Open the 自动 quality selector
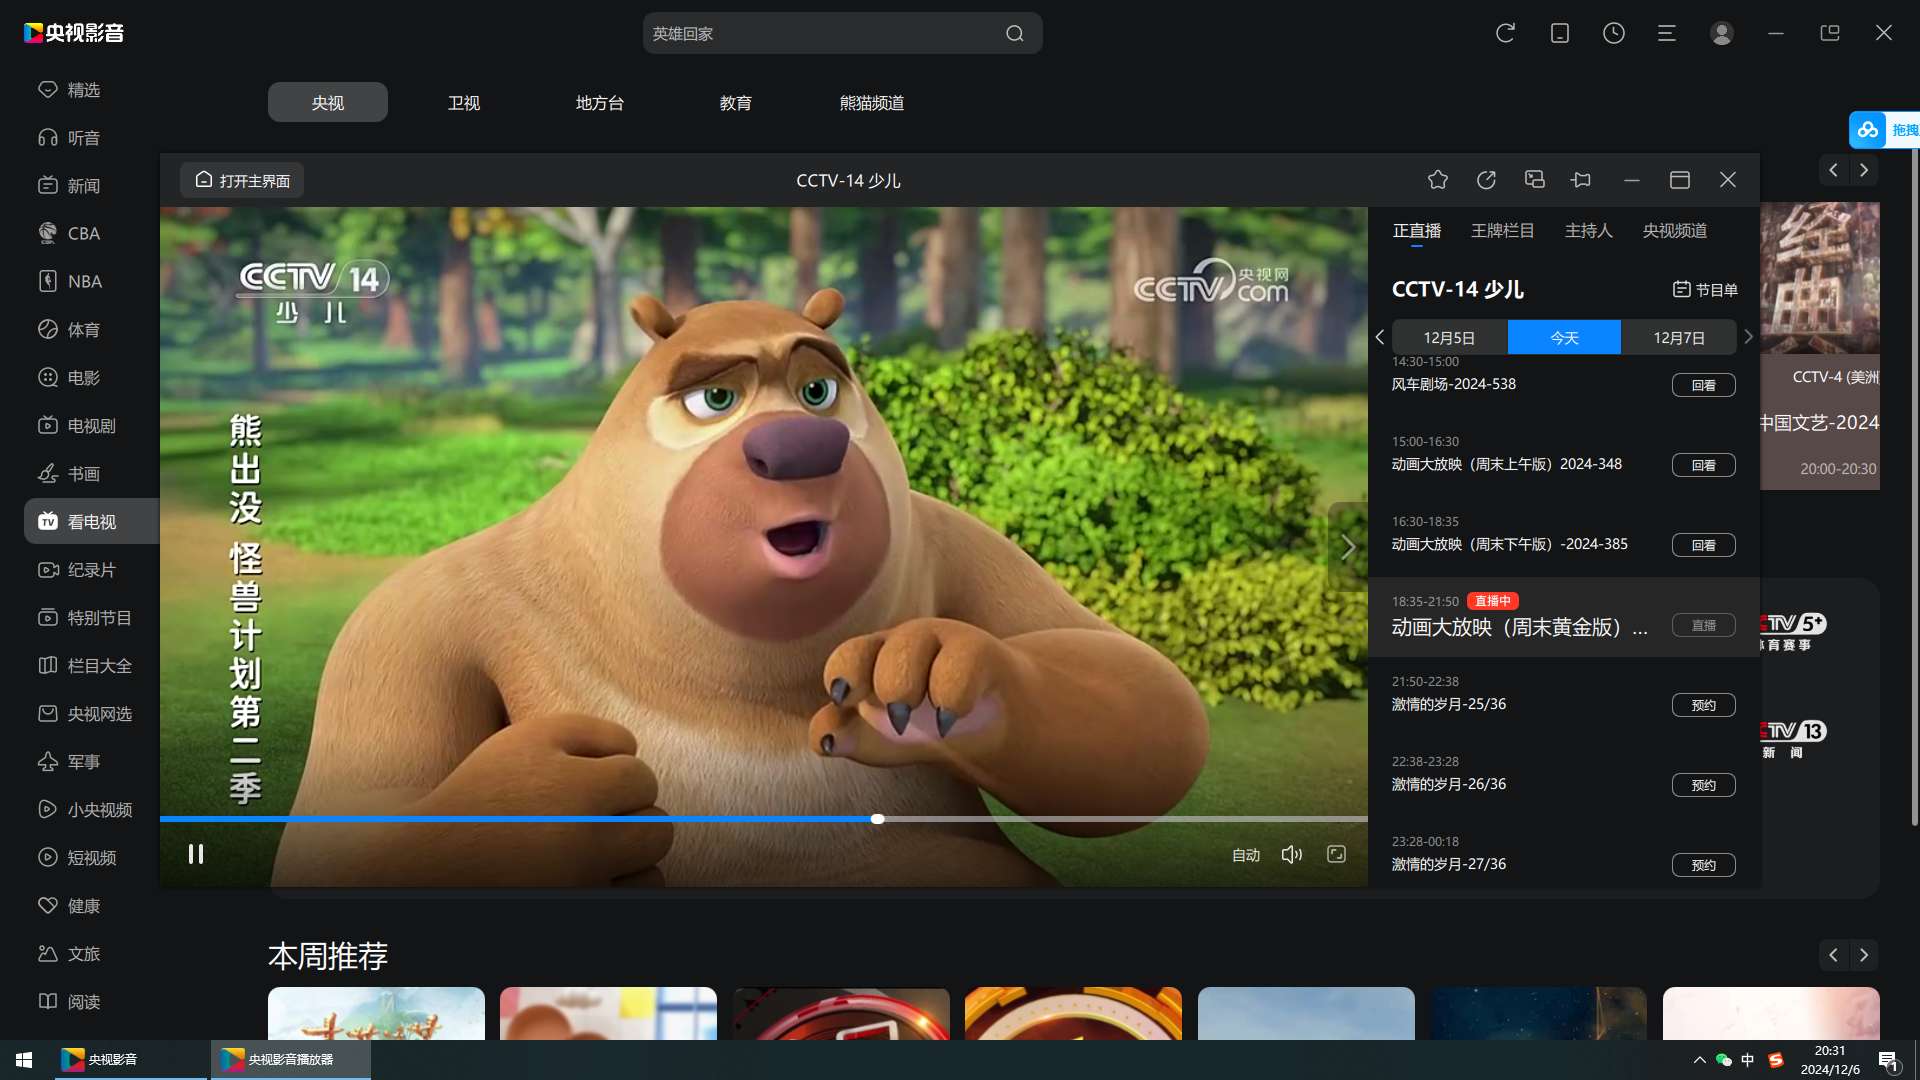This screenshot has width=1920, height=1080. (1246, 855)
